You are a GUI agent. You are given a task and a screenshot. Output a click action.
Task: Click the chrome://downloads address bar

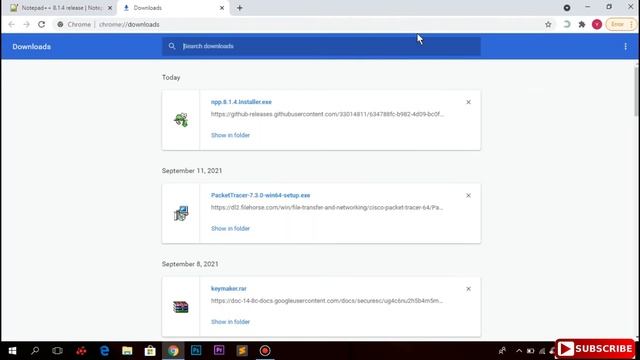tap(298, 24)
